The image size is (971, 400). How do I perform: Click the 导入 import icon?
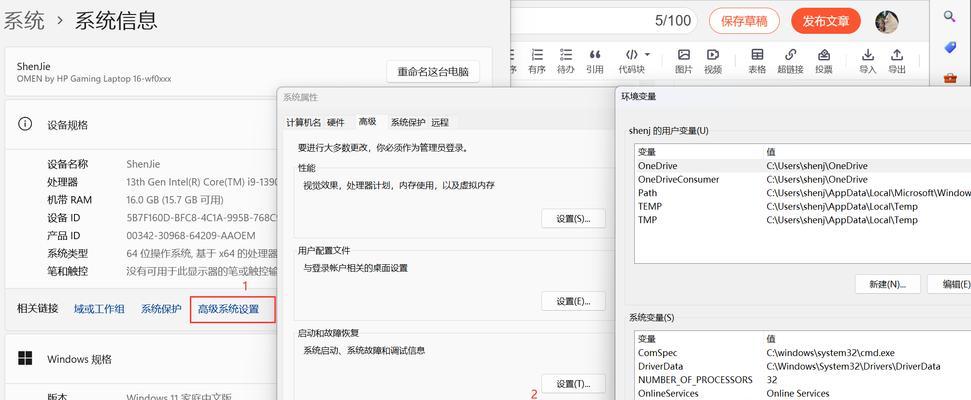coord(868,61)
